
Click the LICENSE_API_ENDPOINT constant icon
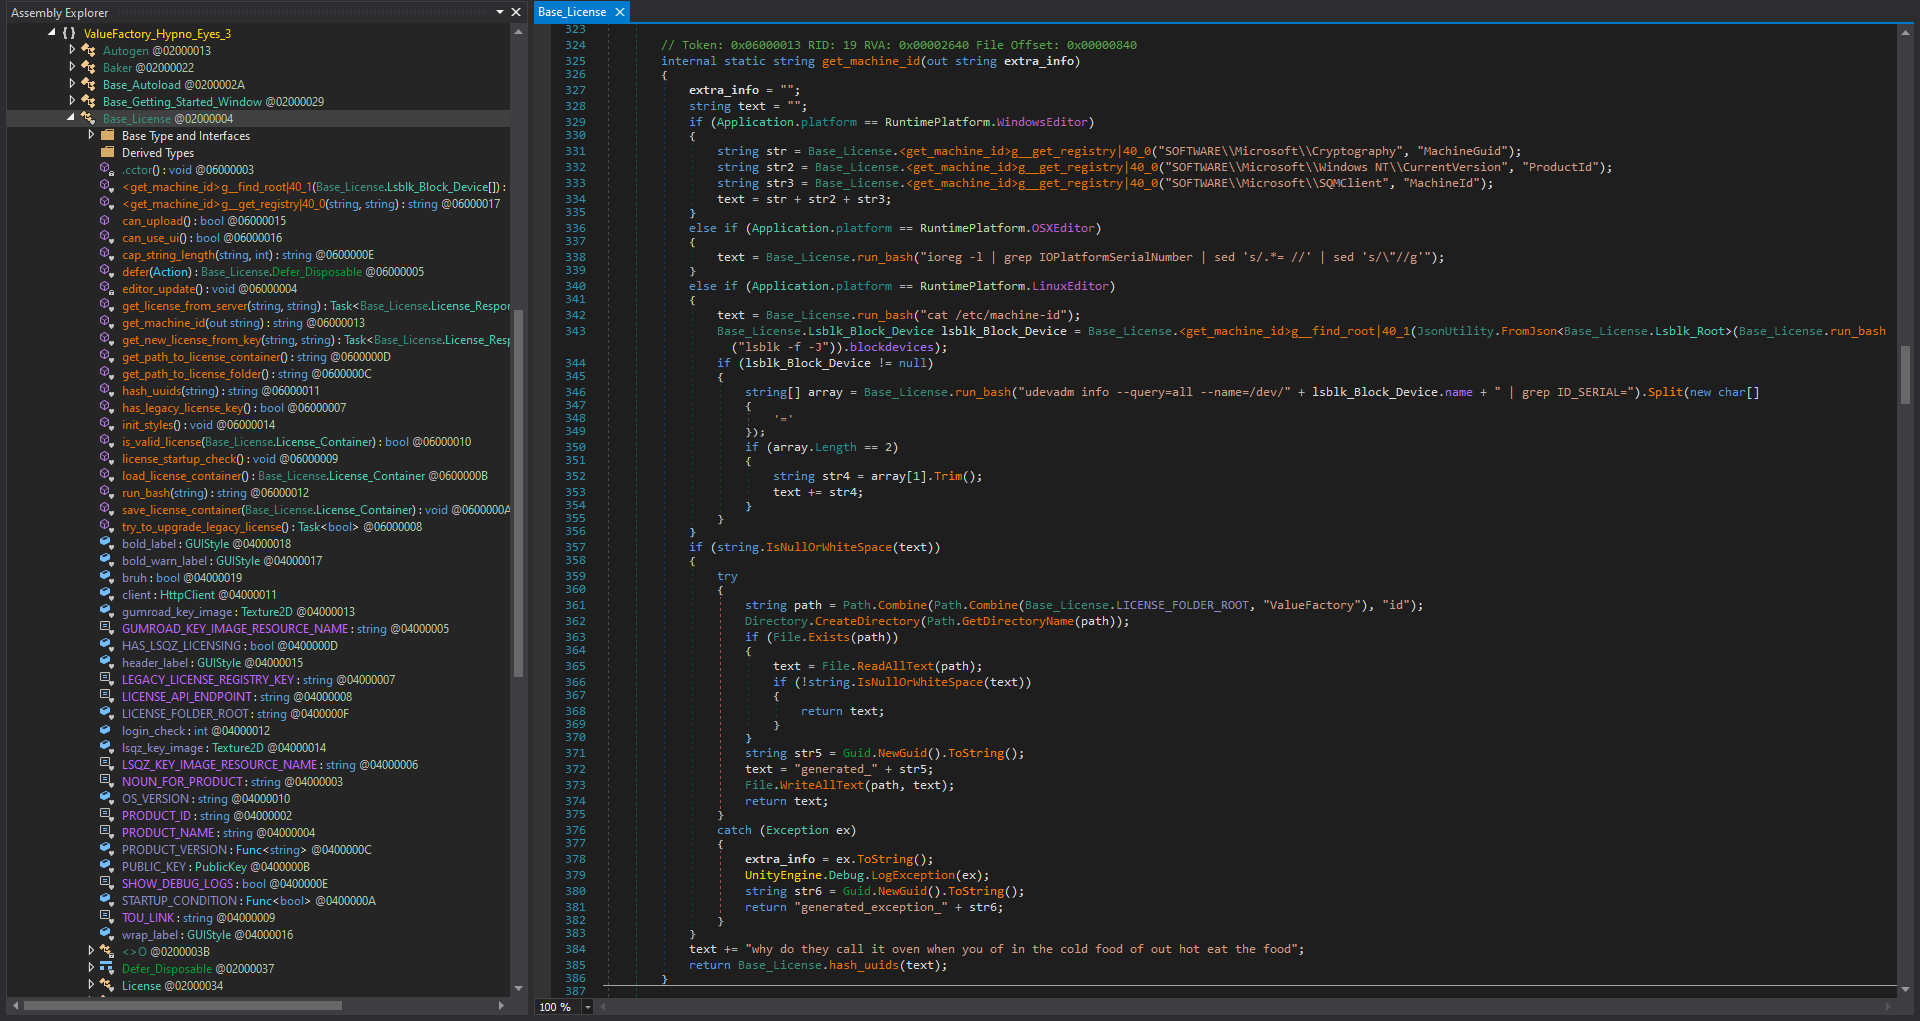click(107, 696)
